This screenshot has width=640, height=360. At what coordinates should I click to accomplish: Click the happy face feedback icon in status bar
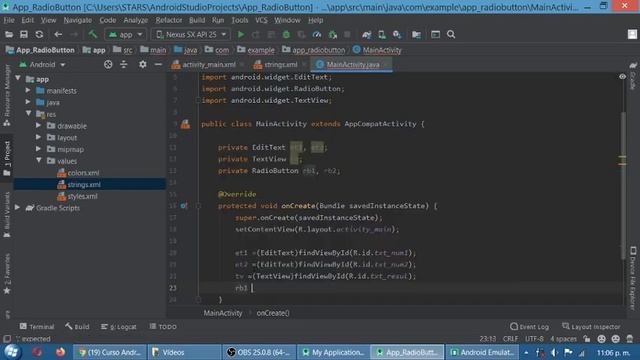(x=601, y=339)
